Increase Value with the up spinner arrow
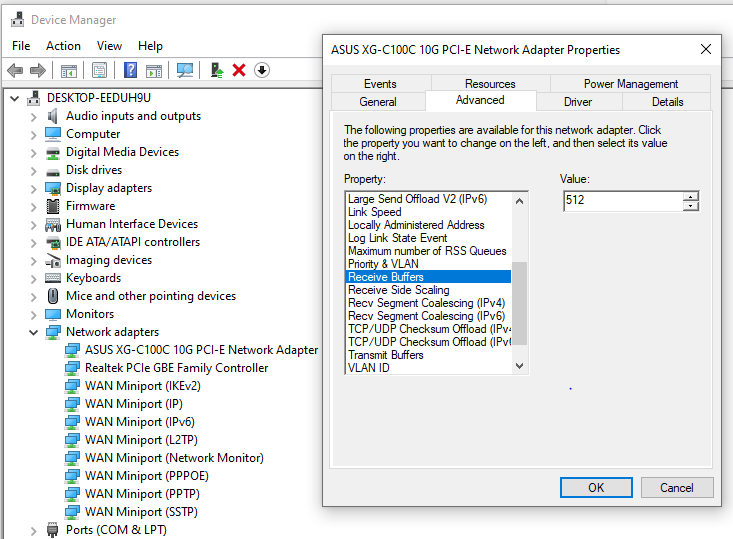 point(691,196)
